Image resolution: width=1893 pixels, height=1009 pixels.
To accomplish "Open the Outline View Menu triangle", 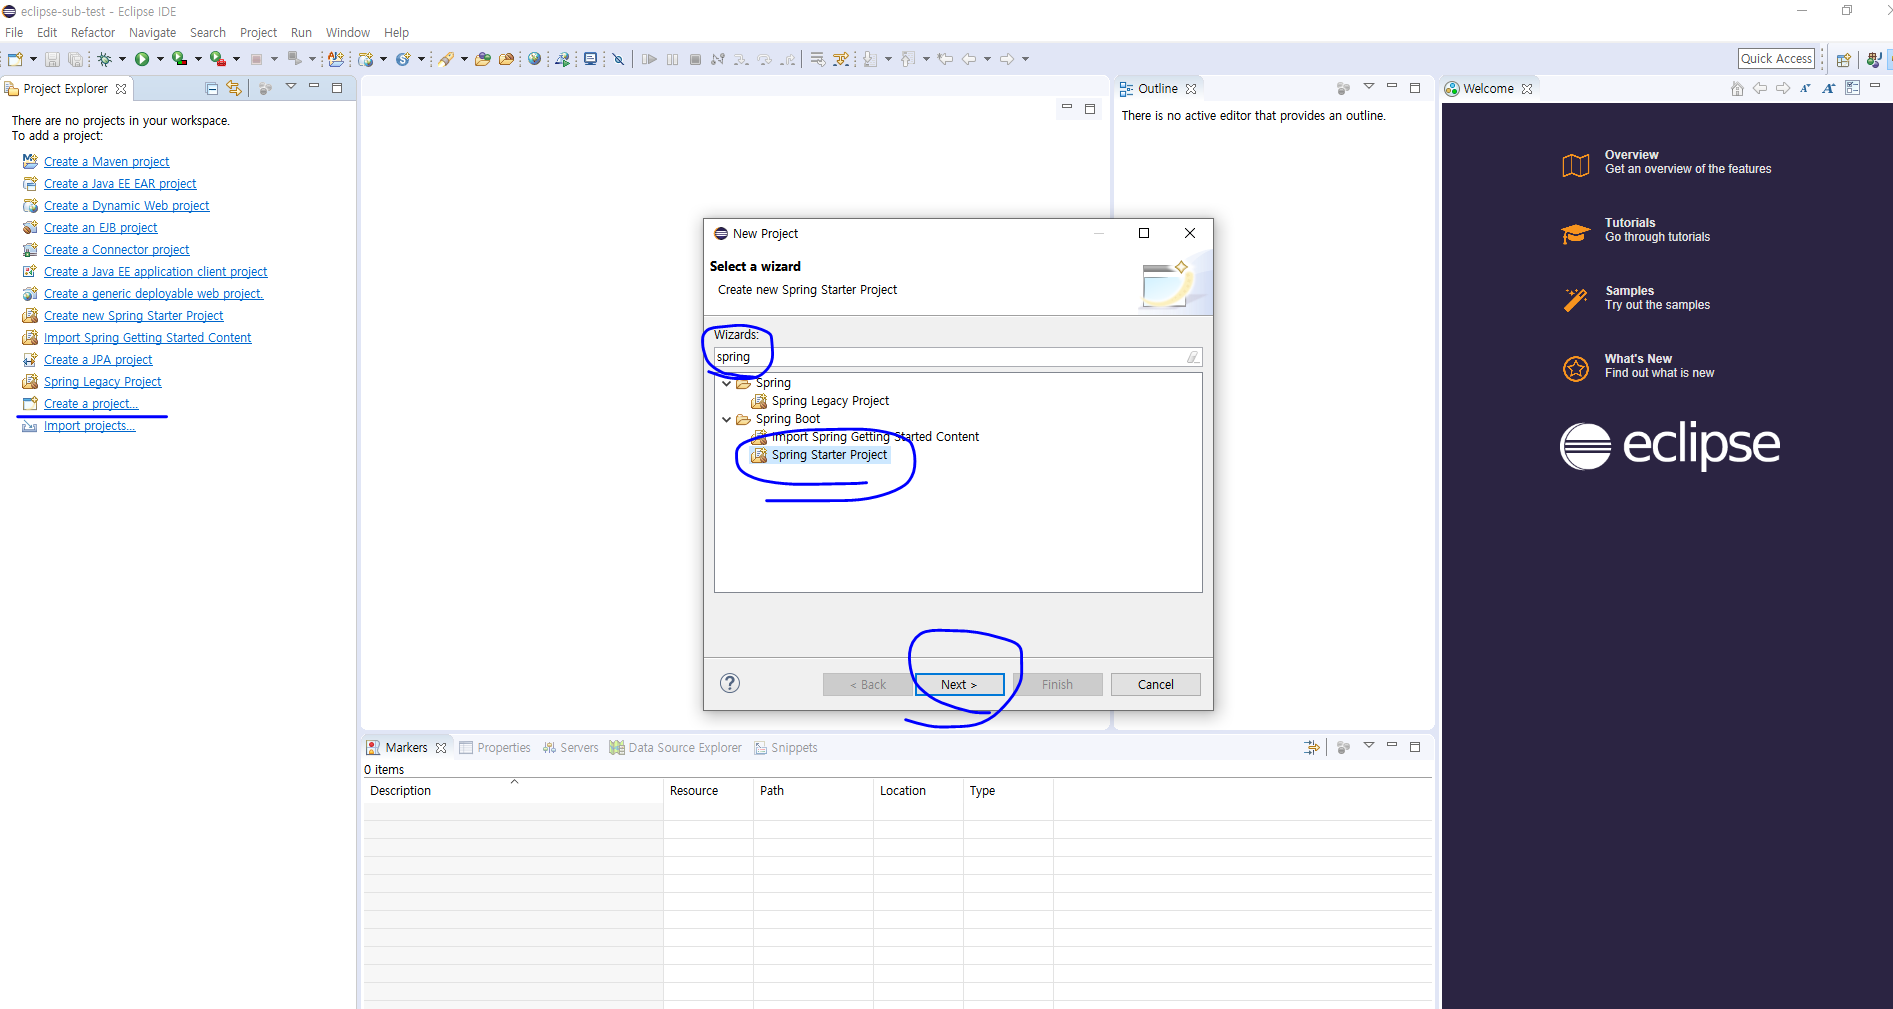I will 1369,87.
